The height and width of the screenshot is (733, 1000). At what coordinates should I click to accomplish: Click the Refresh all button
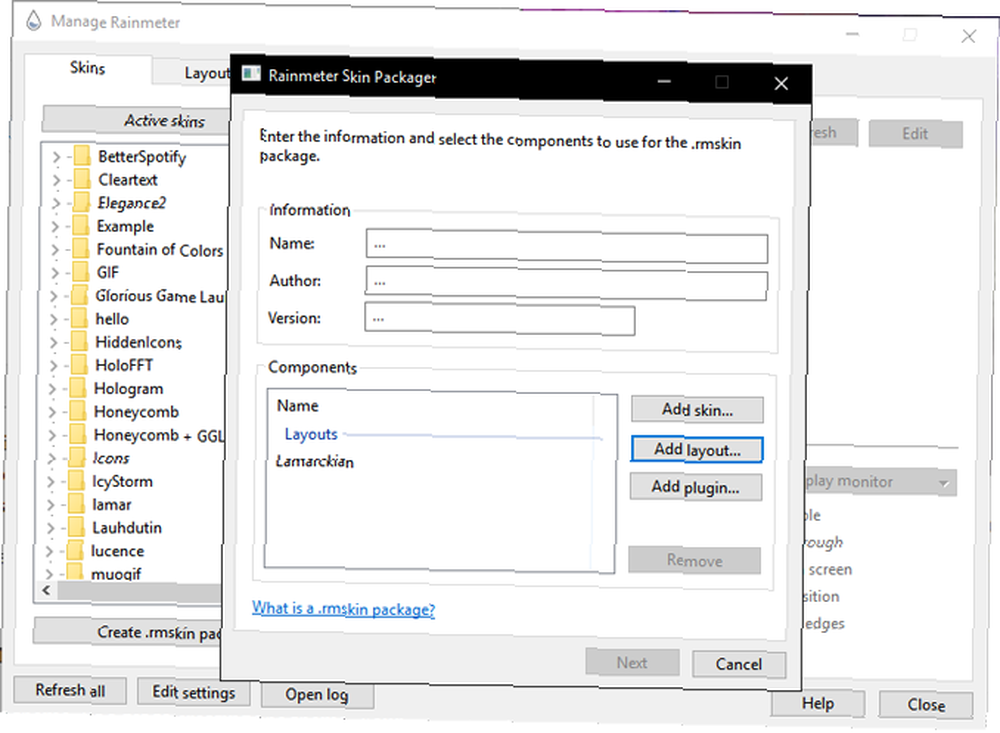point(70,690)
